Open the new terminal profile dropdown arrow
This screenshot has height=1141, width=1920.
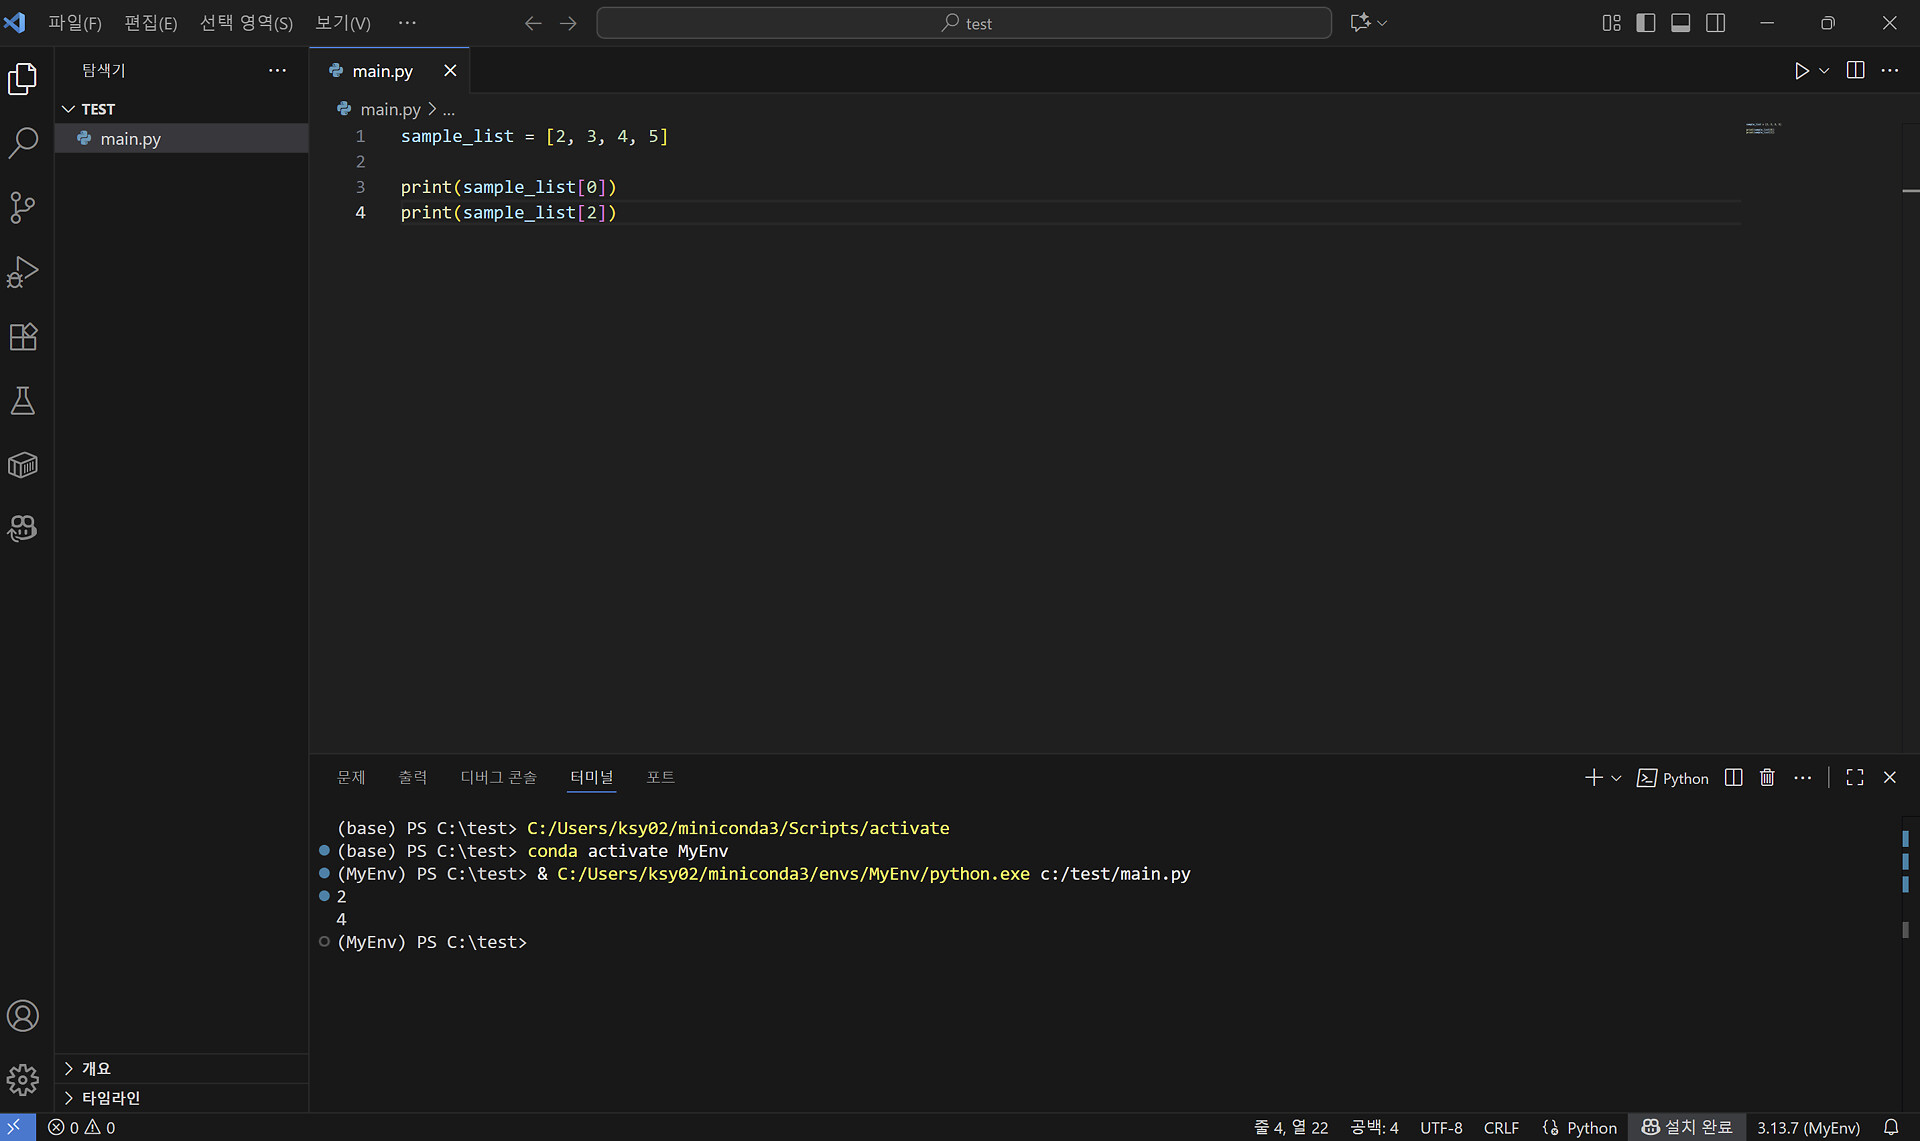click(x=1616, y=778)
